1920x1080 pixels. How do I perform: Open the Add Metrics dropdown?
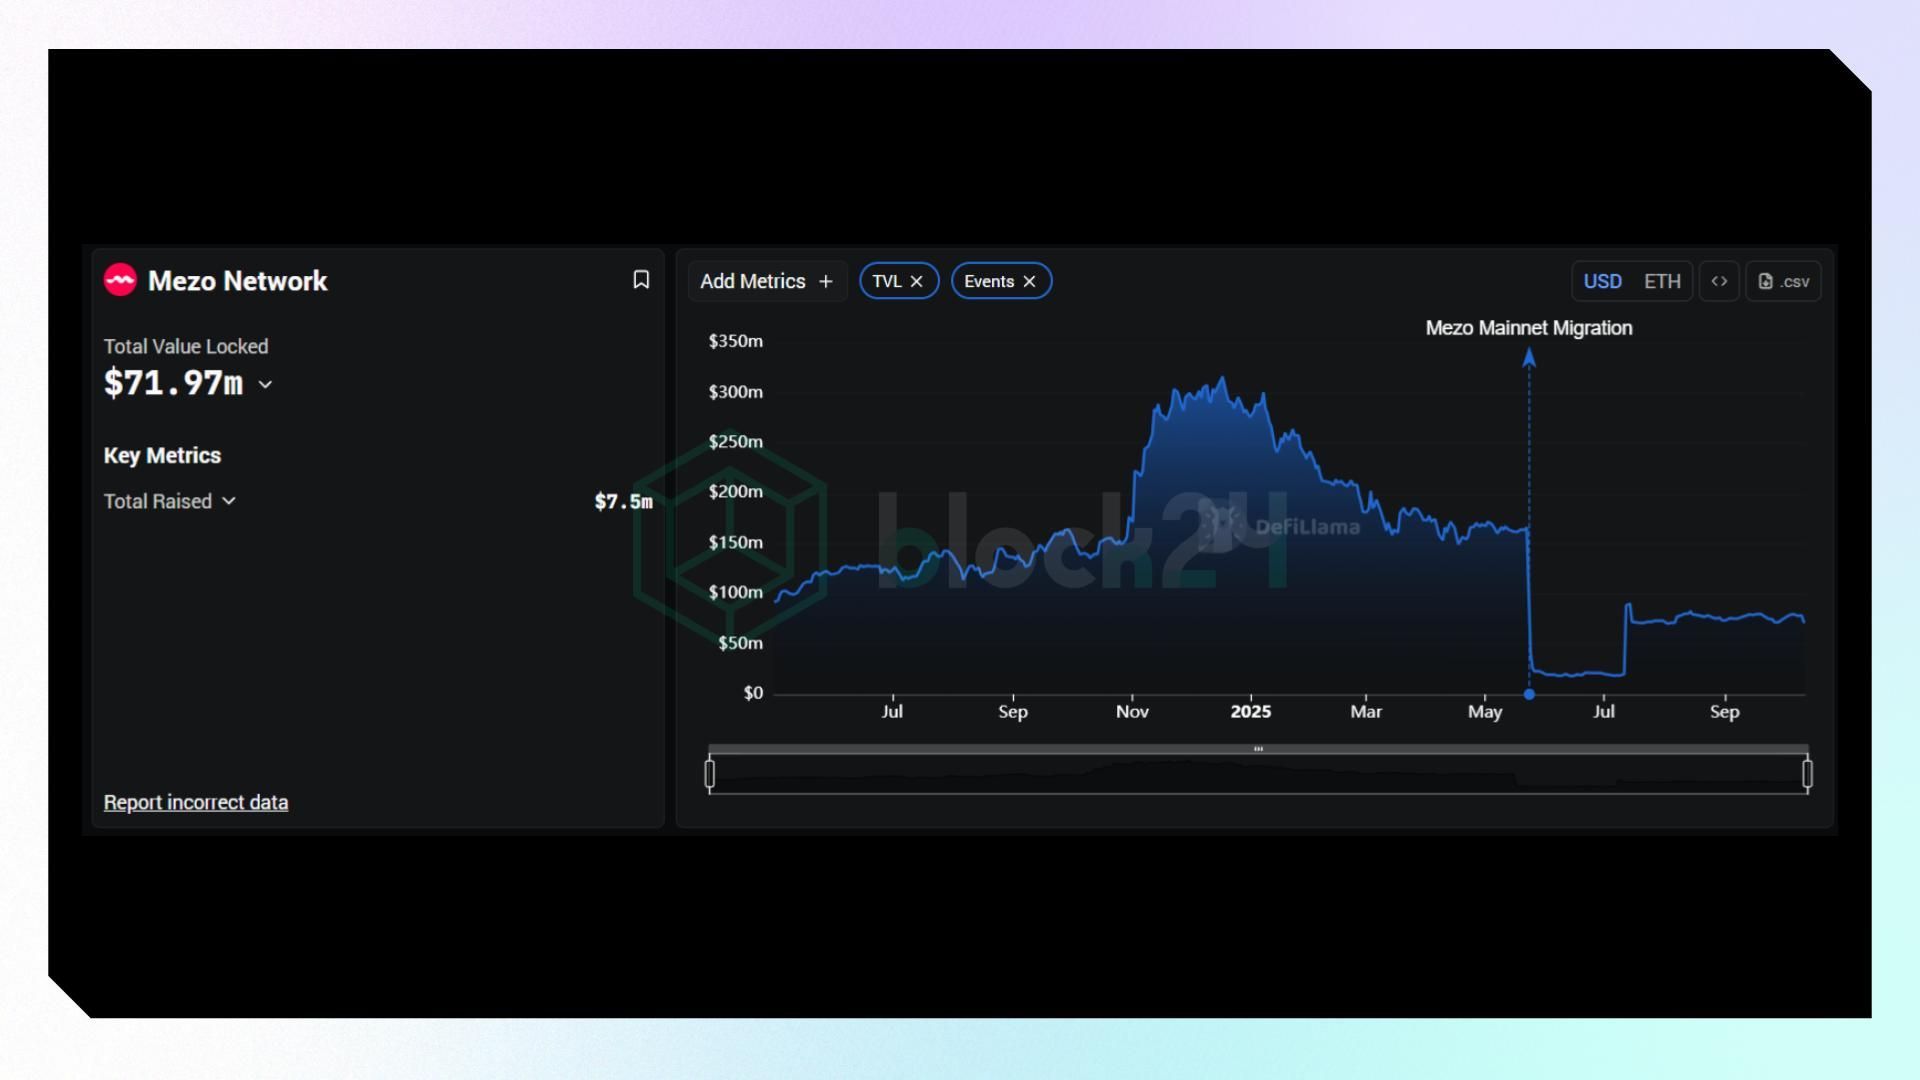(753, 282)
